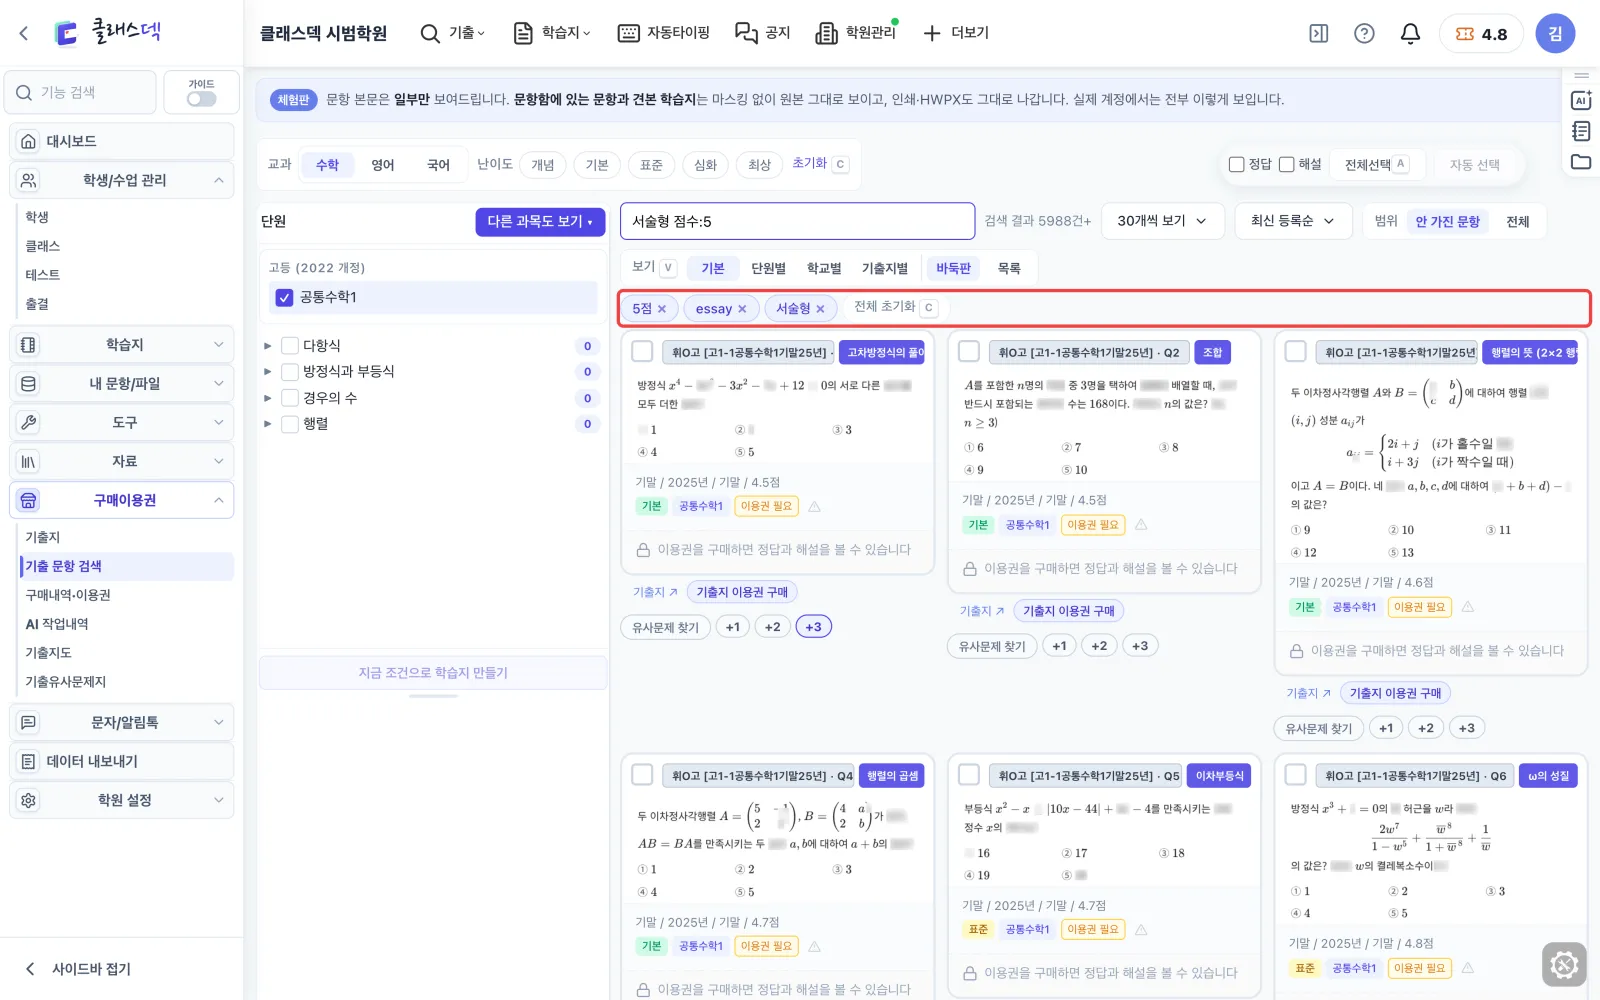Click the back arrow beside the 클래스덱 logo
The height and width of the screenshot is (1000, 1600).
click(x=24, y=33)
